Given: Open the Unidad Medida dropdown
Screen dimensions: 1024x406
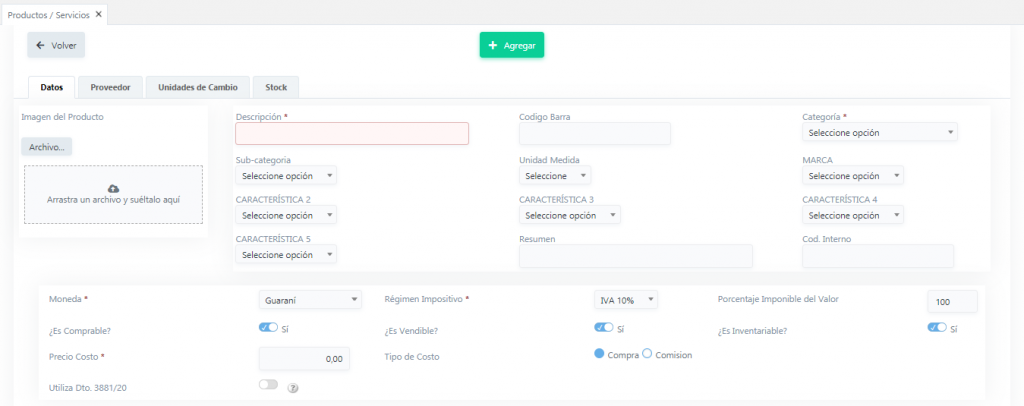Looking at the screenshot, I should [x=555, y=176].
